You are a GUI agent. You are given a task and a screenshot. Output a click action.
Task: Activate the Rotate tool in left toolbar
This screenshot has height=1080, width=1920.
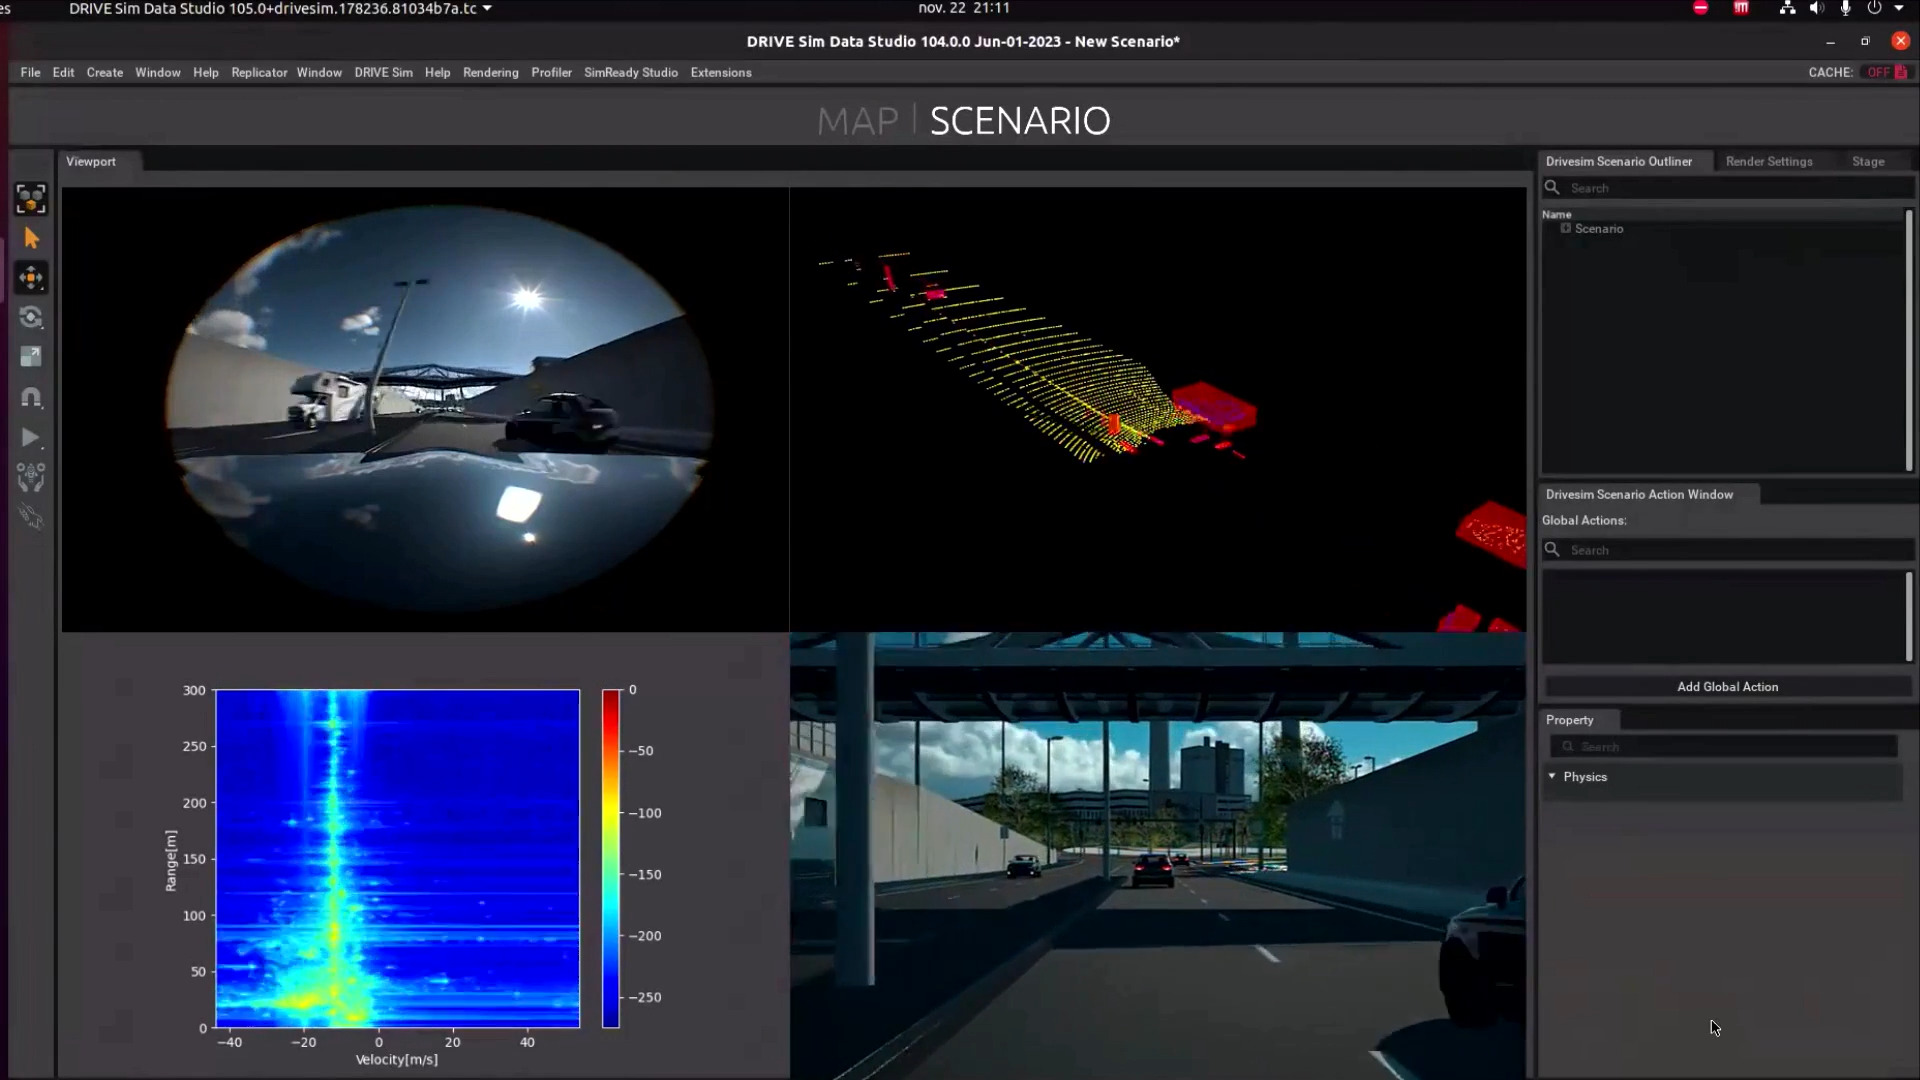pos(31,318)
